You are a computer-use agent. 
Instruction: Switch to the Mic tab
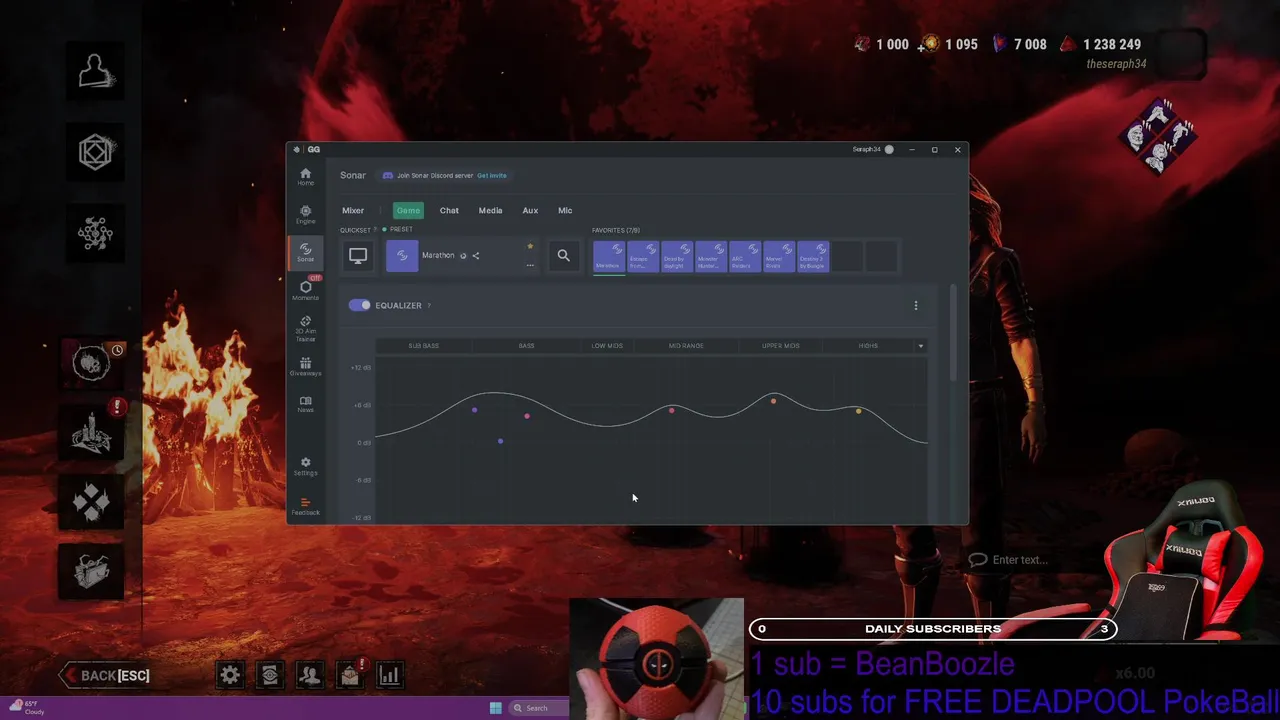pyautogui.click(x=565, y=210)
